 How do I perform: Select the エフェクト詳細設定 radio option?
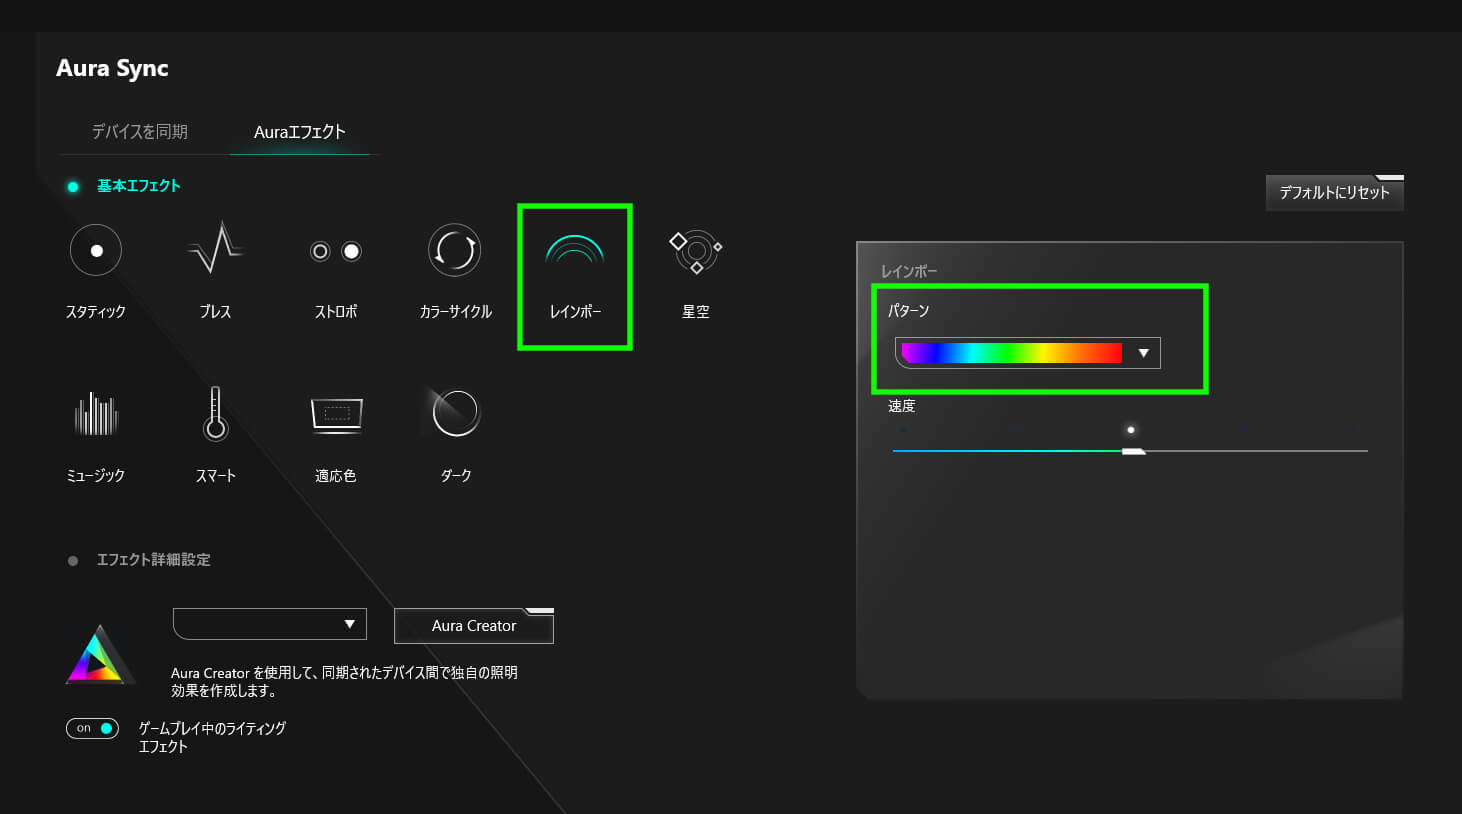pyautogui.click(x=73, y=561)
